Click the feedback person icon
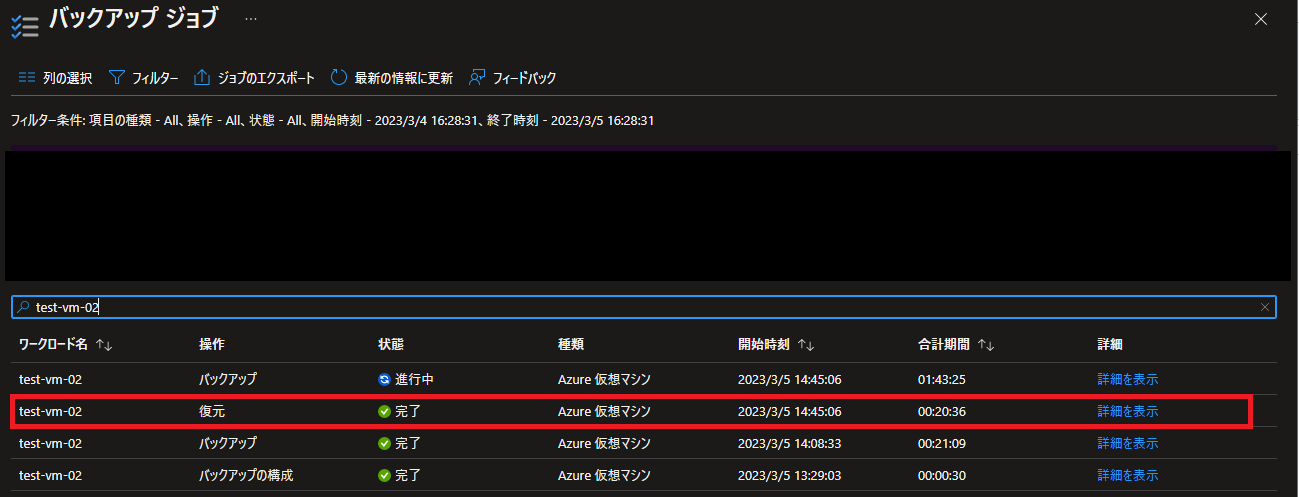 (477, 77)
